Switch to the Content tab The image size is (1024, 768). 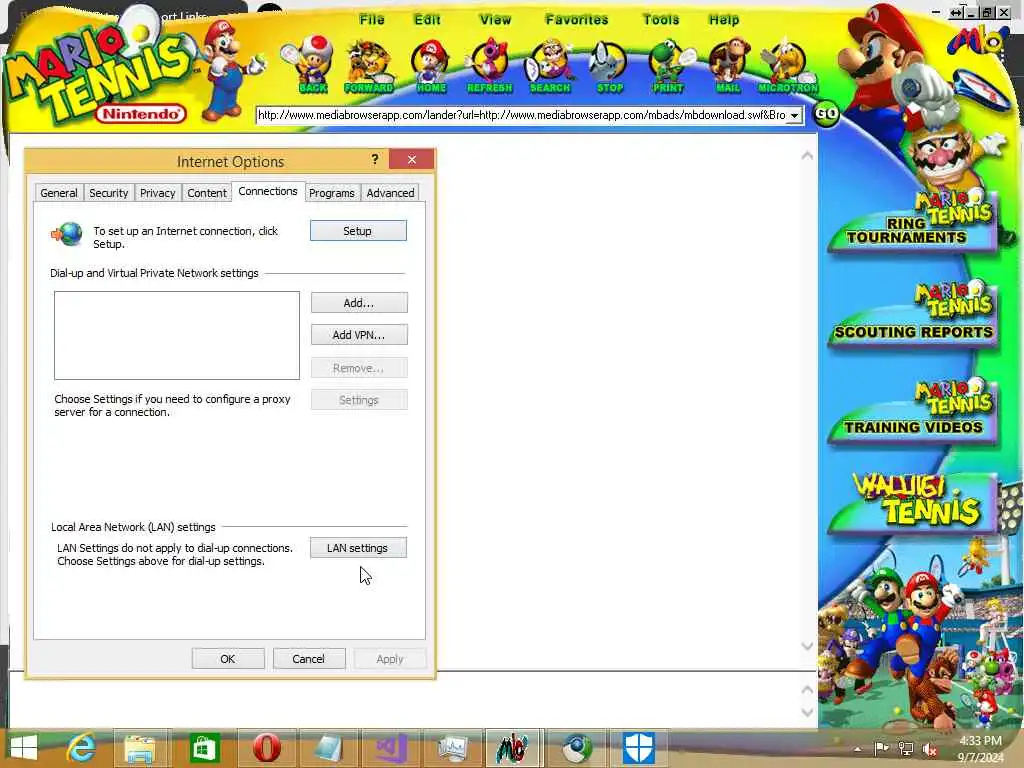[x=206, y=193]
